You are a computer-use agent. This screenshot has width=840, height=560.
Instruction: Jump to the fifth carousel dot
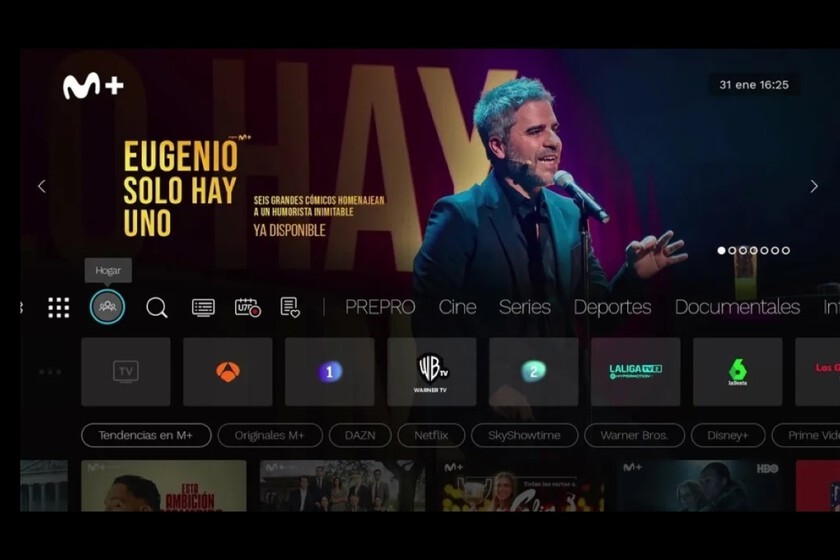tap(764, 250)
